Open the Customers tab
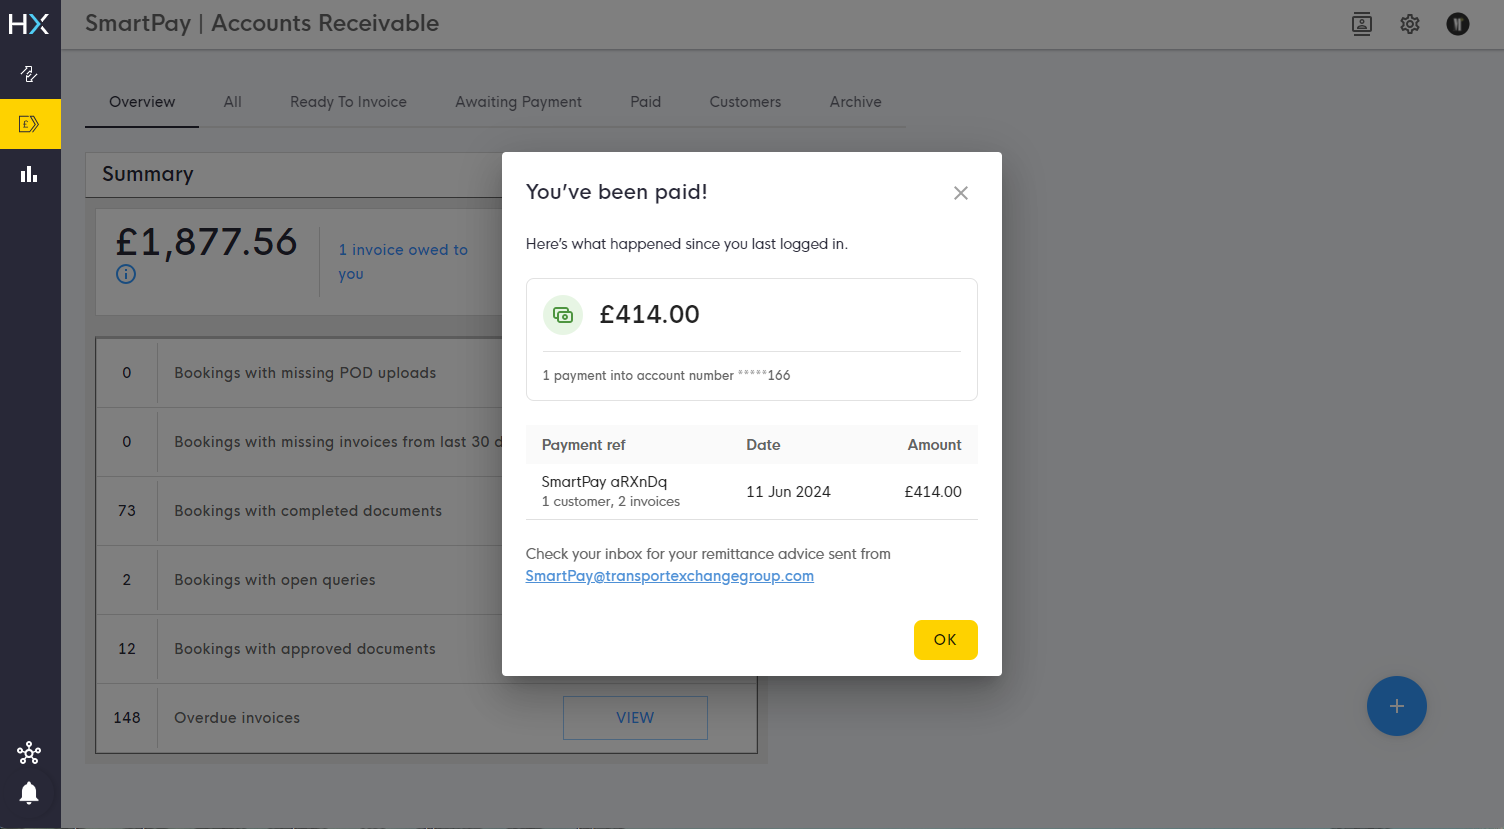This screenshot has width=1504, height=829. 745,102
